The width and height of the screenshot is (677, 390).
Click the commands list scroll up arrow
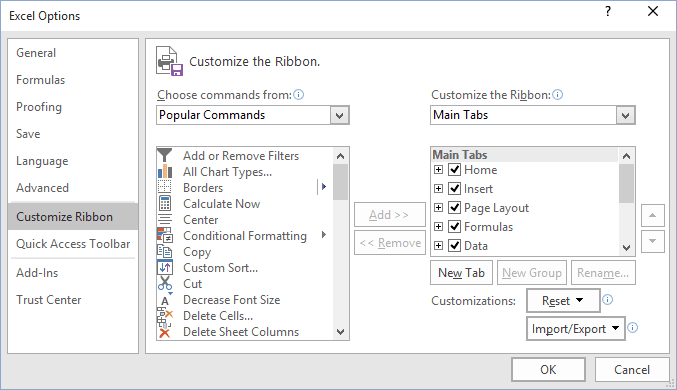(x=340, y=156)
